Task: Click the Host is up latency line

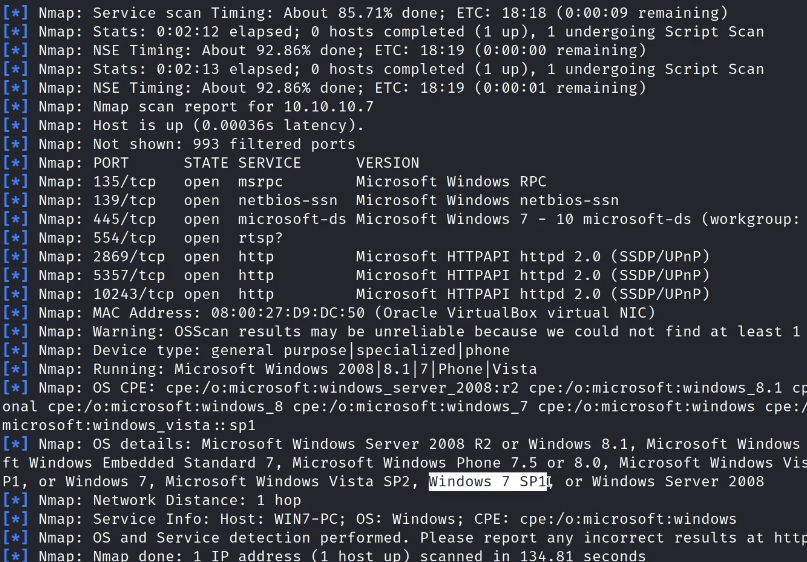Action: (228, 126)
